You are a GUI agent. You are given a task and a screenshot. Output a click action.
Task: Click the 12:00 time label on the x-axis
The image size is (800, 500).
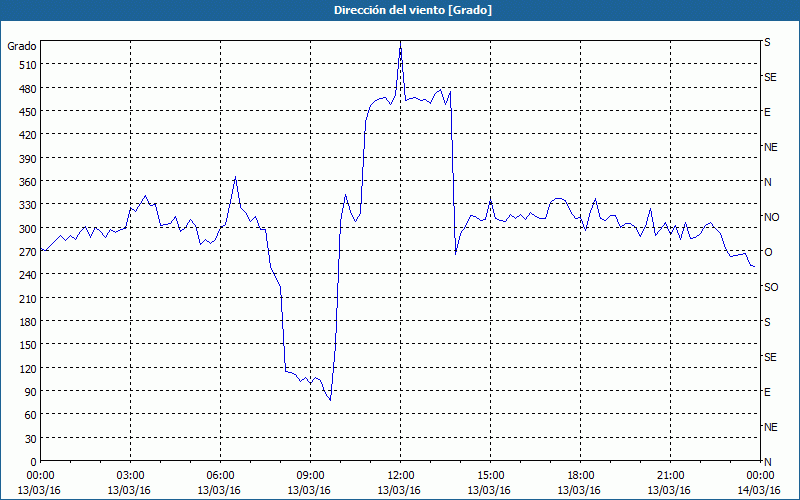coord(400,476)
